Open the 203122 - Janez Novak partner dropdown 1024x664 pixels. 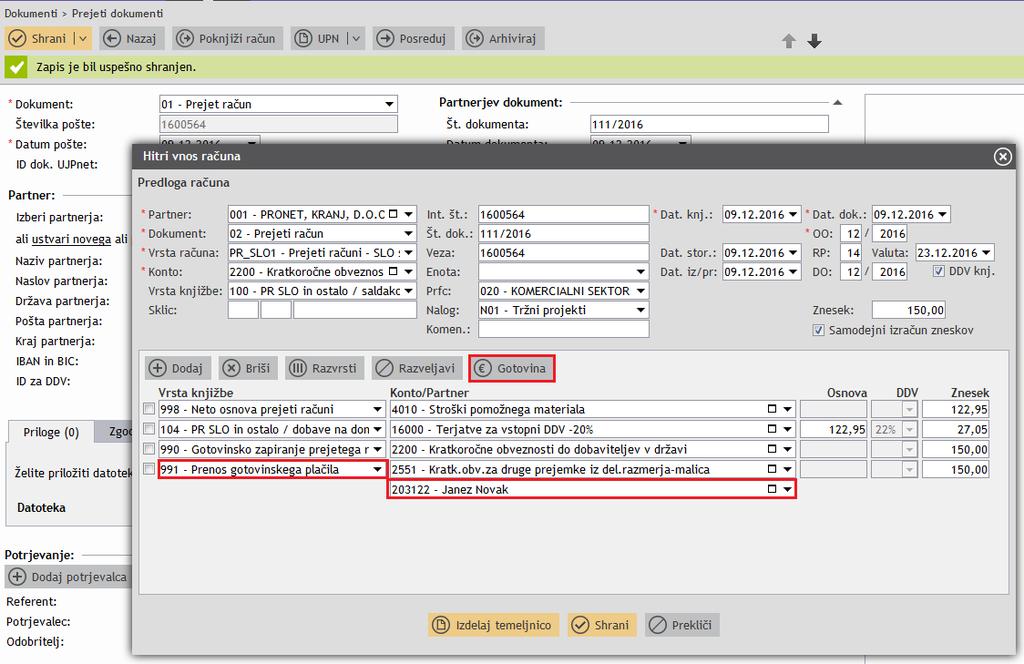[x=788, y=489]
